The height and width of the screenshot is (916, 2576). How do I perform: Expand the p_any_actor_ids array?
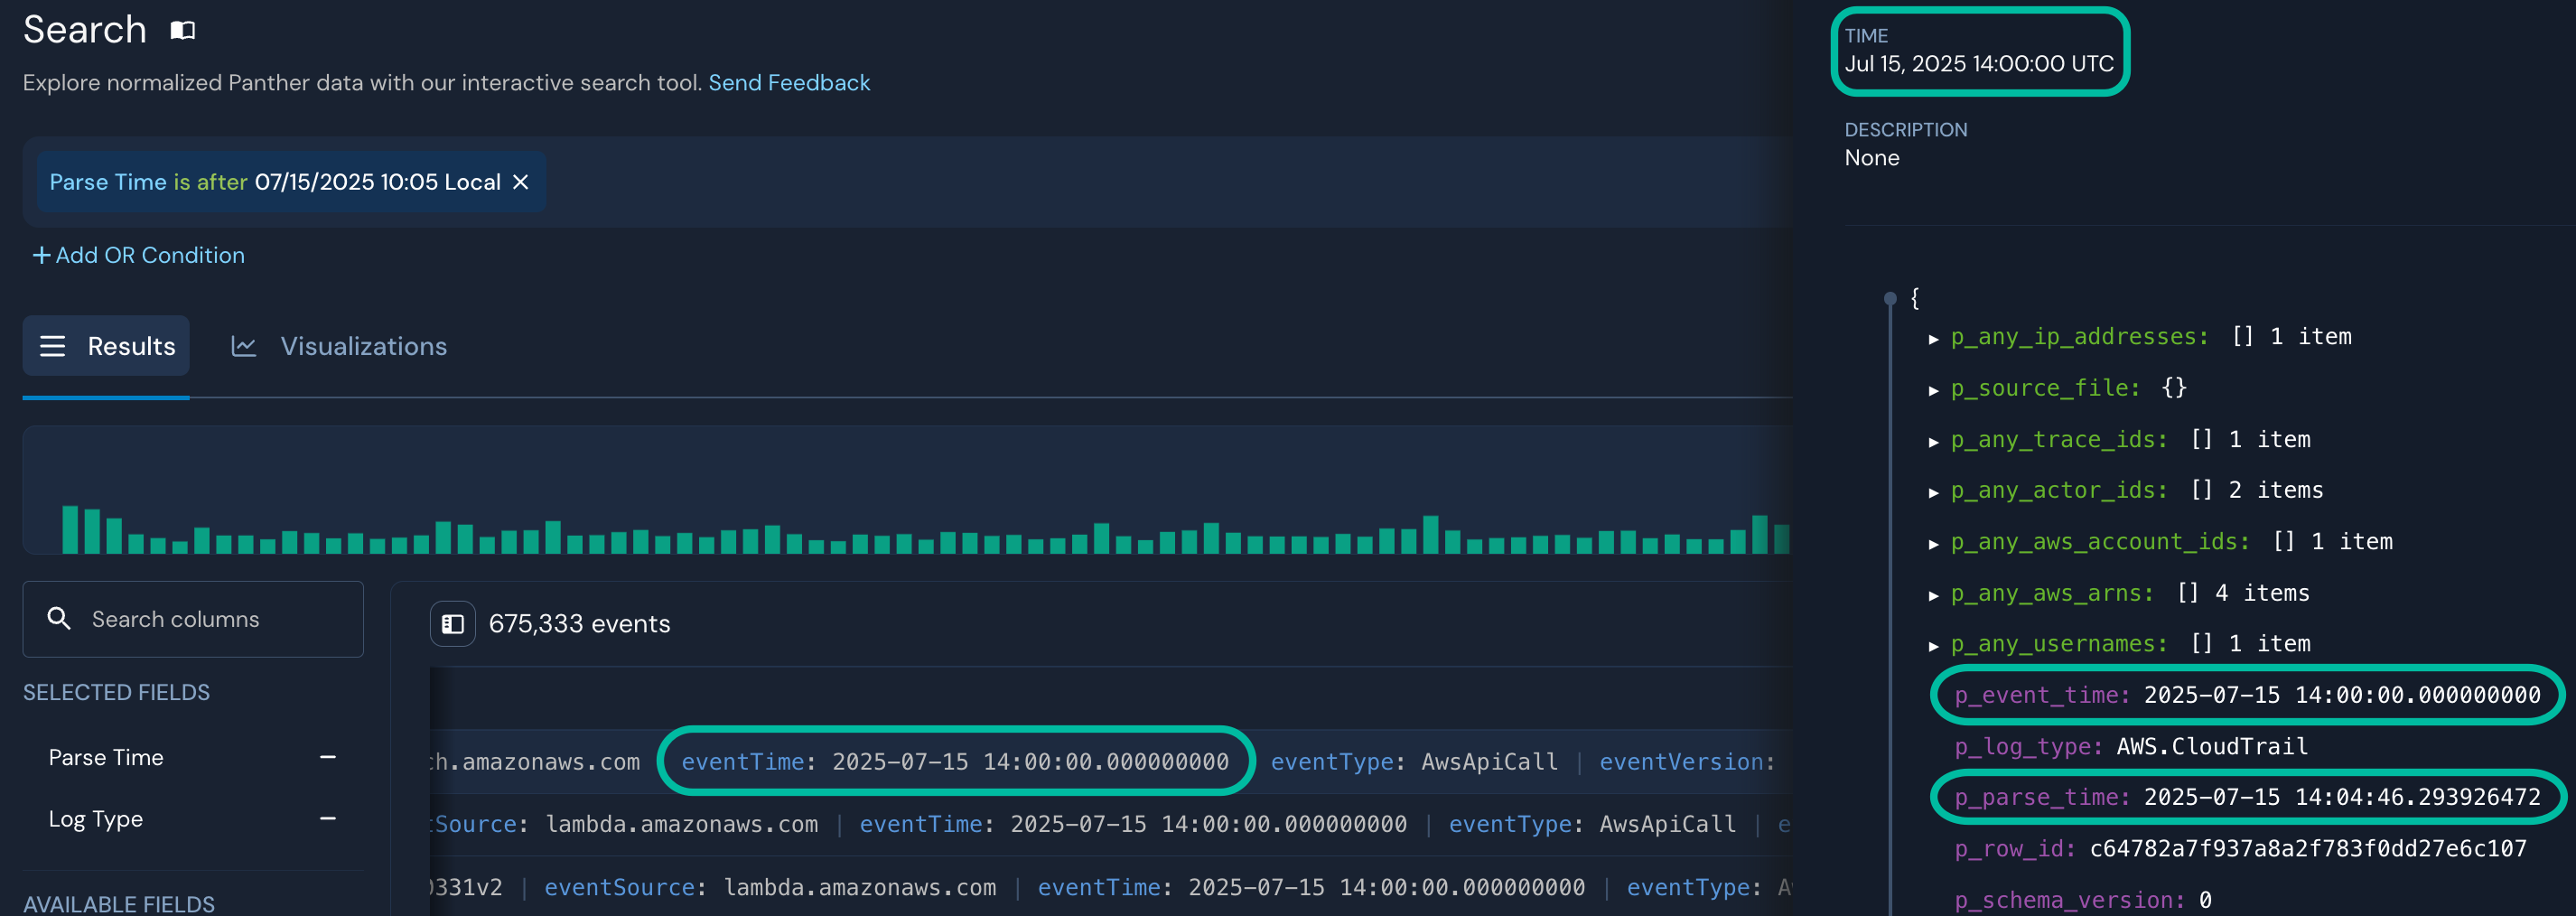(x=1934, y=490)
